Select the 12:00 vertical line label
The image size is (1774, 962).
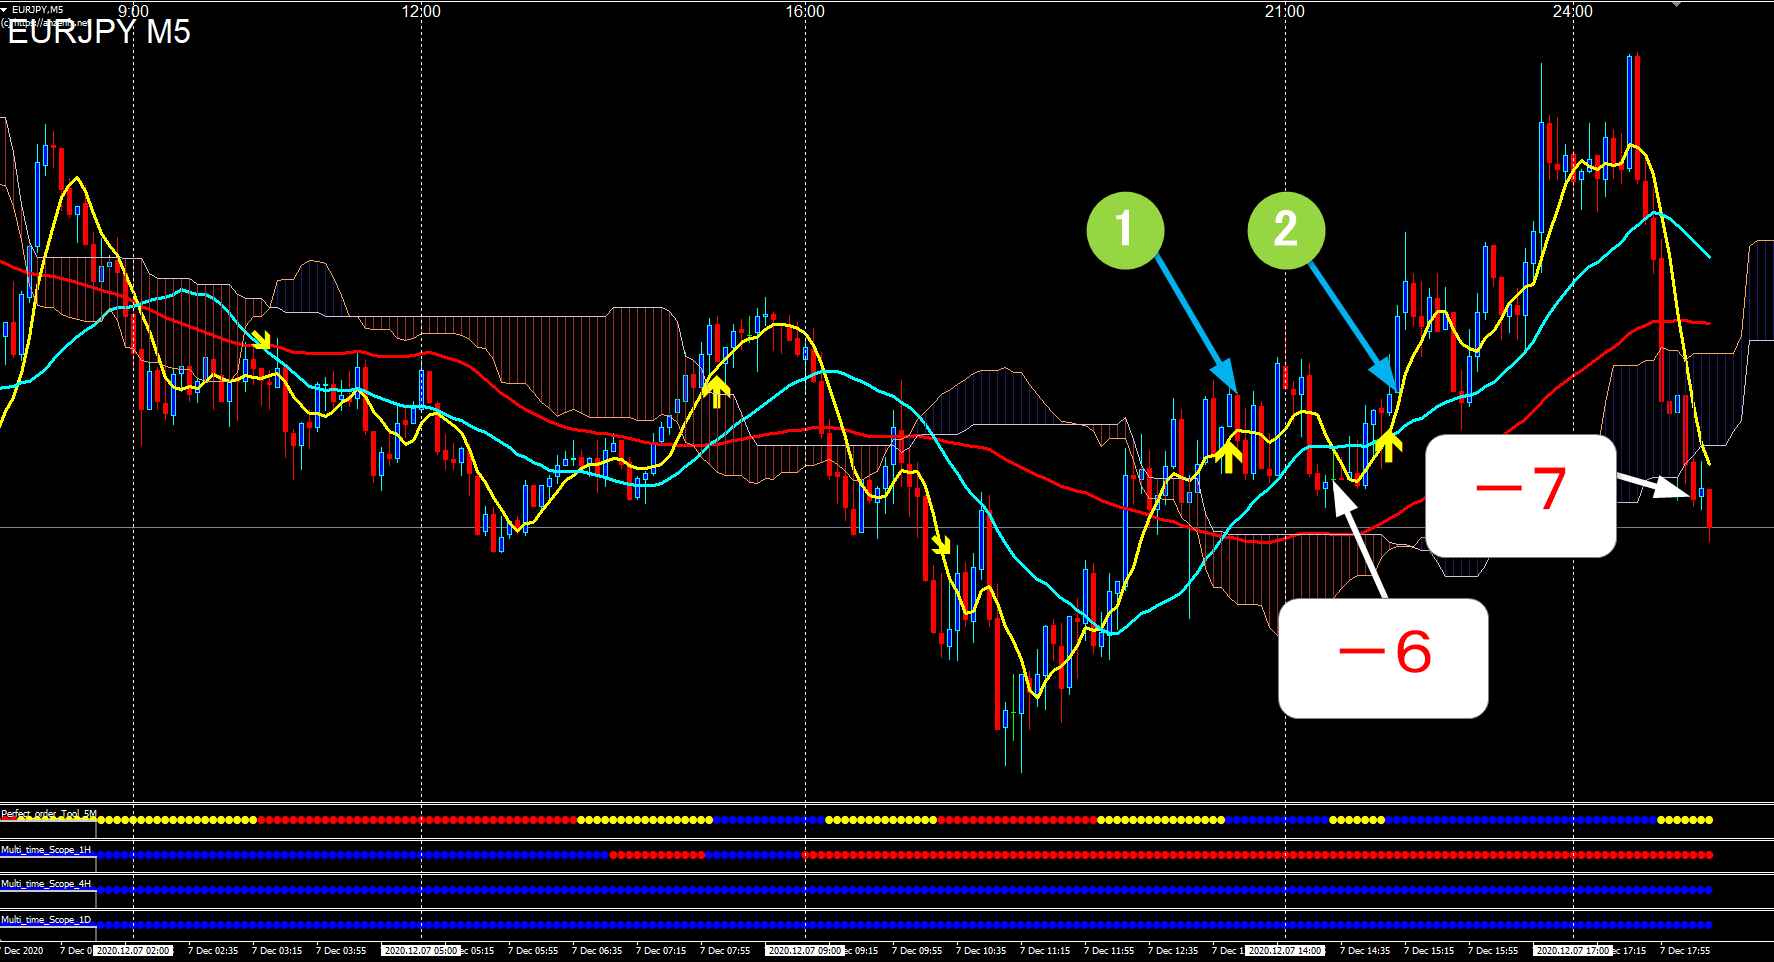[421, 11]
